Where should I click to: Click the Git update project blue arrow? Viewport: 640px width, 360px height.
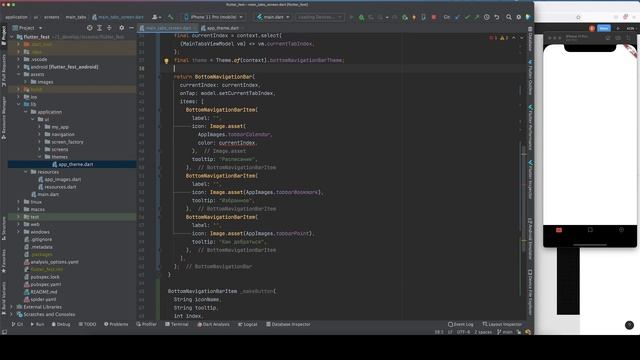click(x=457, y=17)
